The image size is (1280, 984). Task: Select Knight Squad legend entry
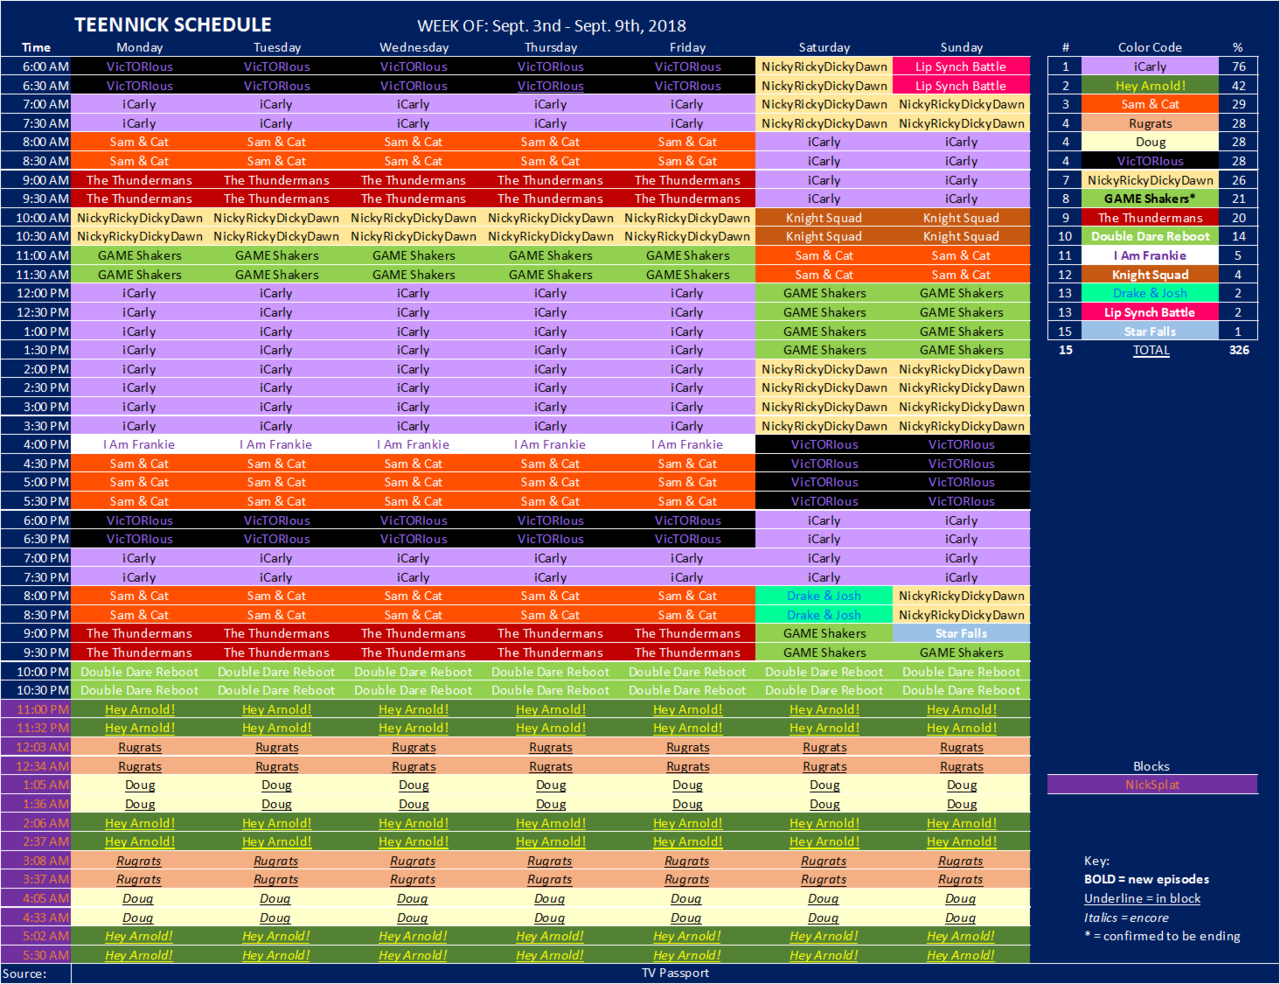click(1150, 274)
